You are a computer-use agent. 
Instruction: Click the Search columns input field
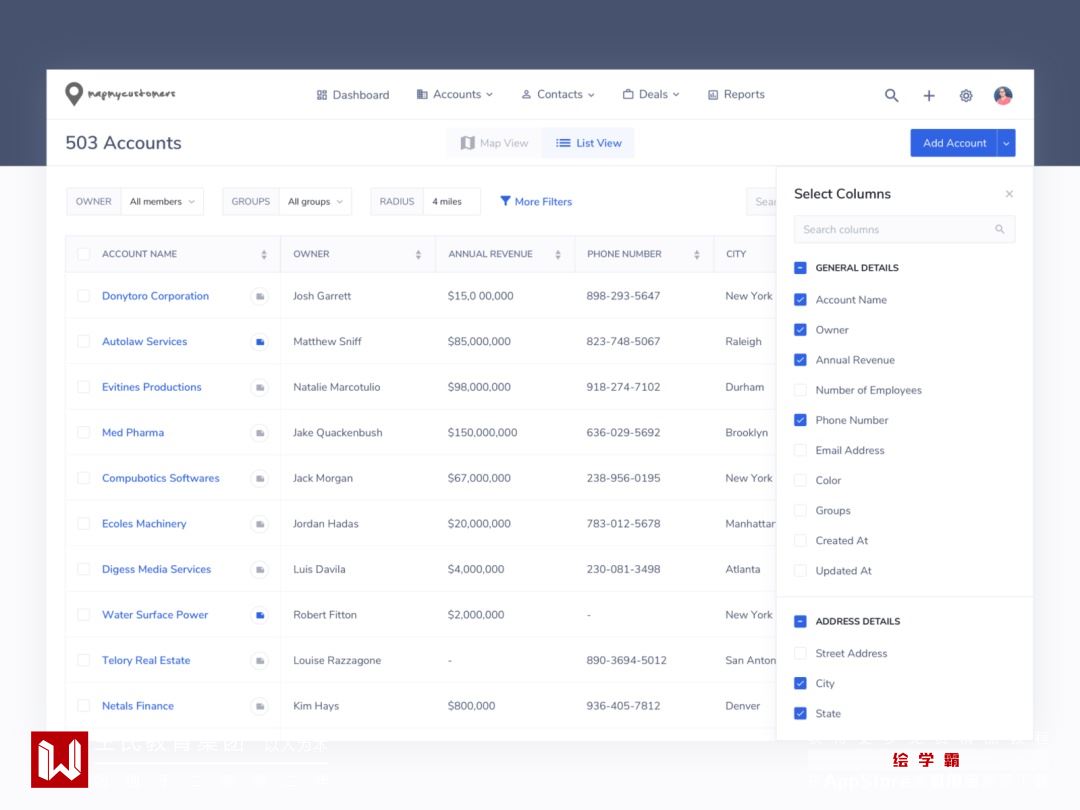click(x=904, y=229)
